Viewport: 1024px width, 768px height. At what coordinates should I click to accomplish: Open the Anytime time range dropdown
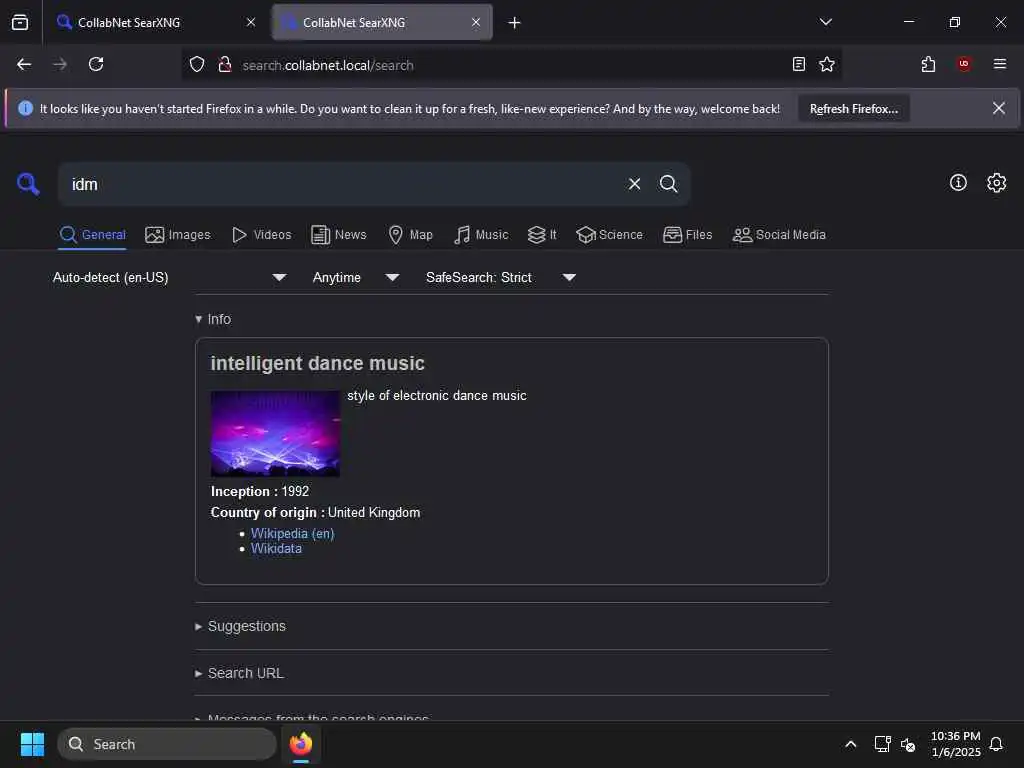[x=356, y=278]
